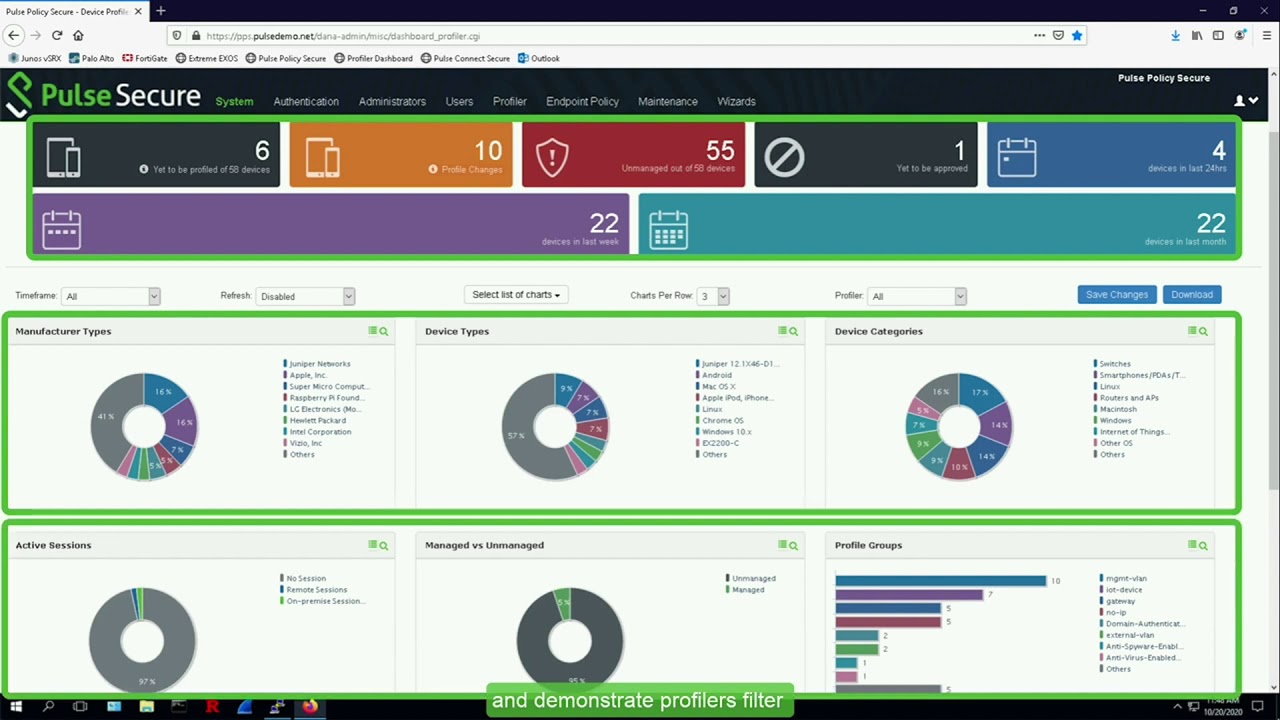Open the Manufacturer Types chart list-search icon
1280x720 pixels.
point(378,331)
